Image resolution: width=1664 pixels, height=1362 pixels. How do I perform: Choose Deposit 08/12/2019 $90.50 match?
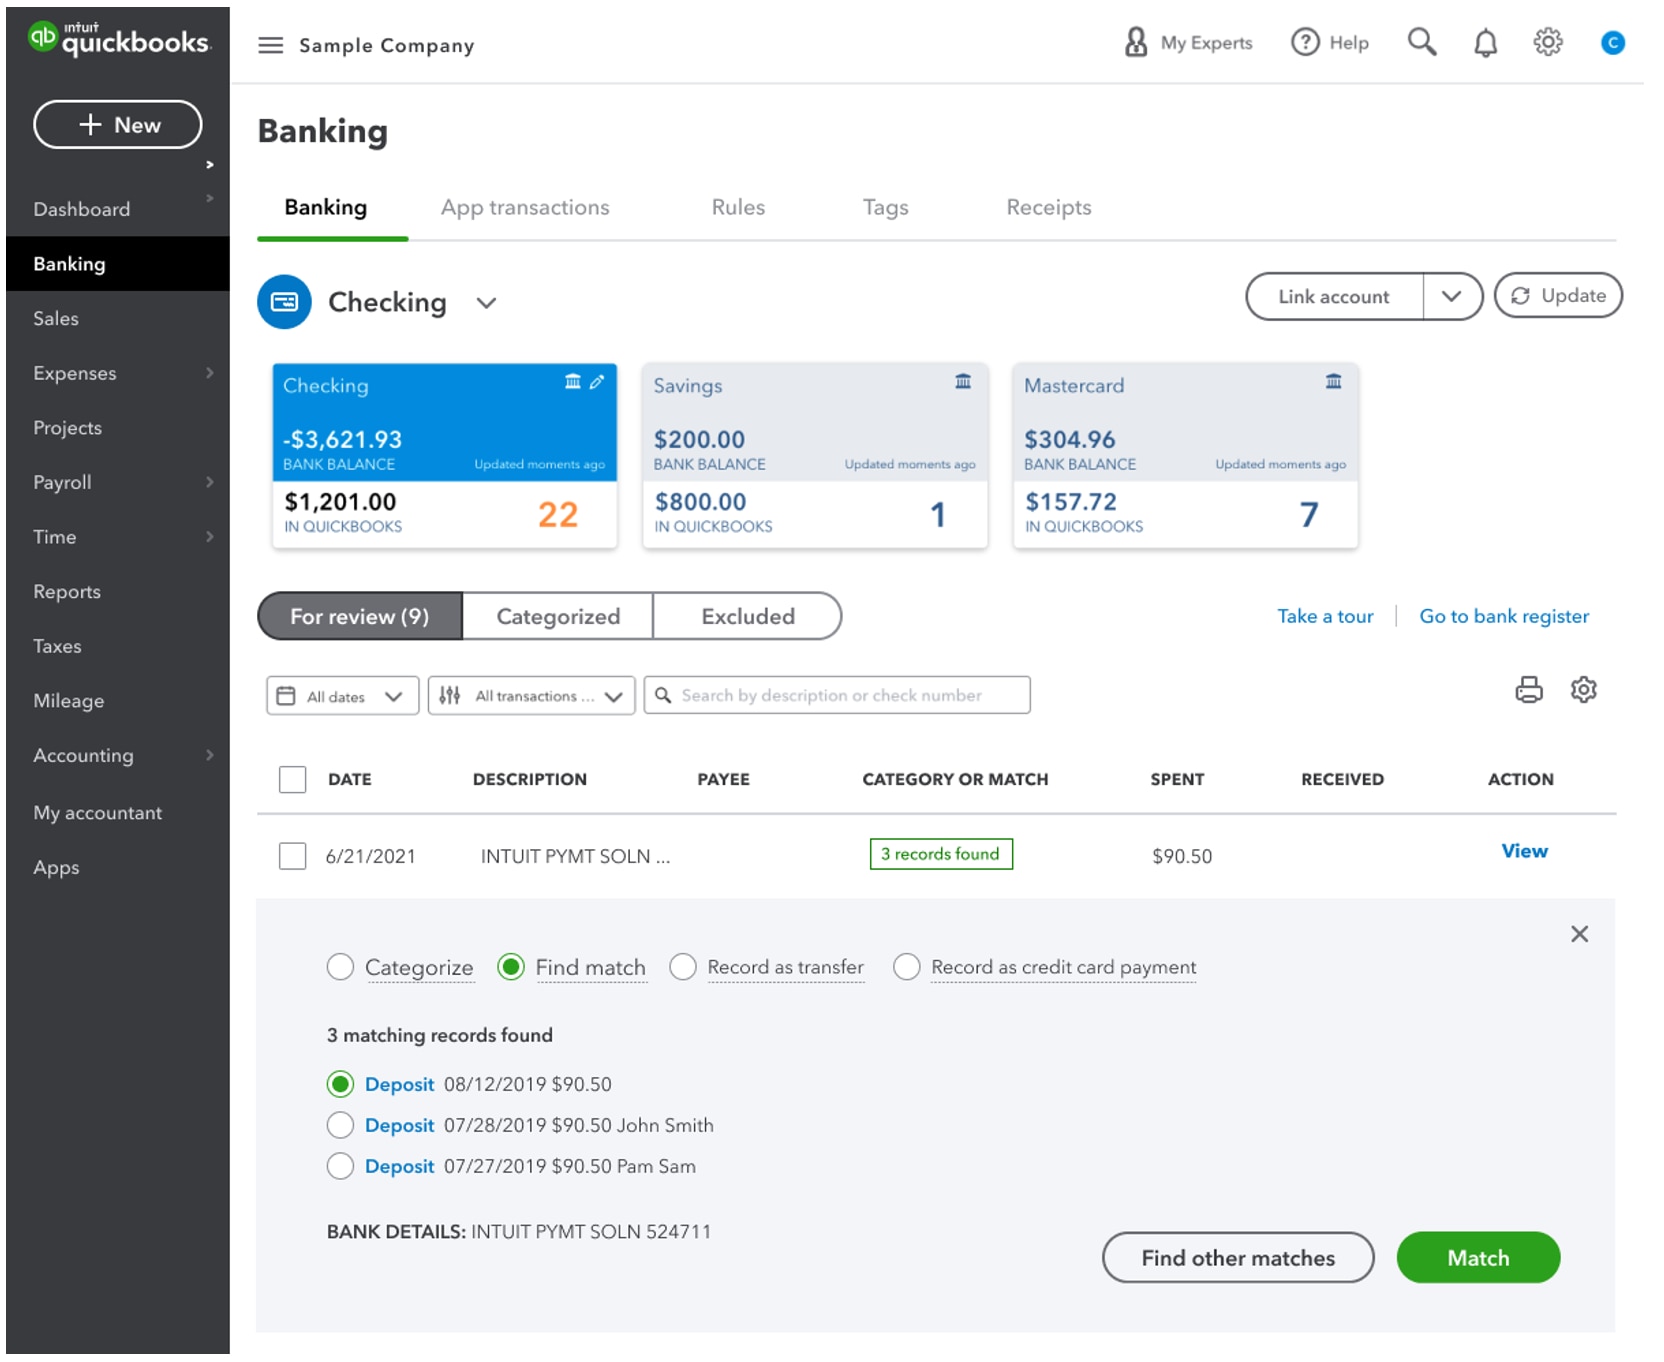coord(340,1084)
